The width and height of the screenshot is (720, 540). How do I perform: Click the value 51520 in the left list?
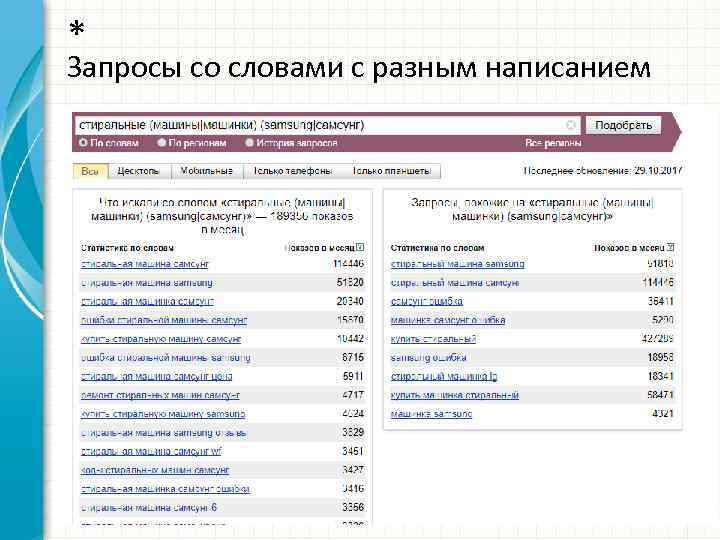pos(350,282)
